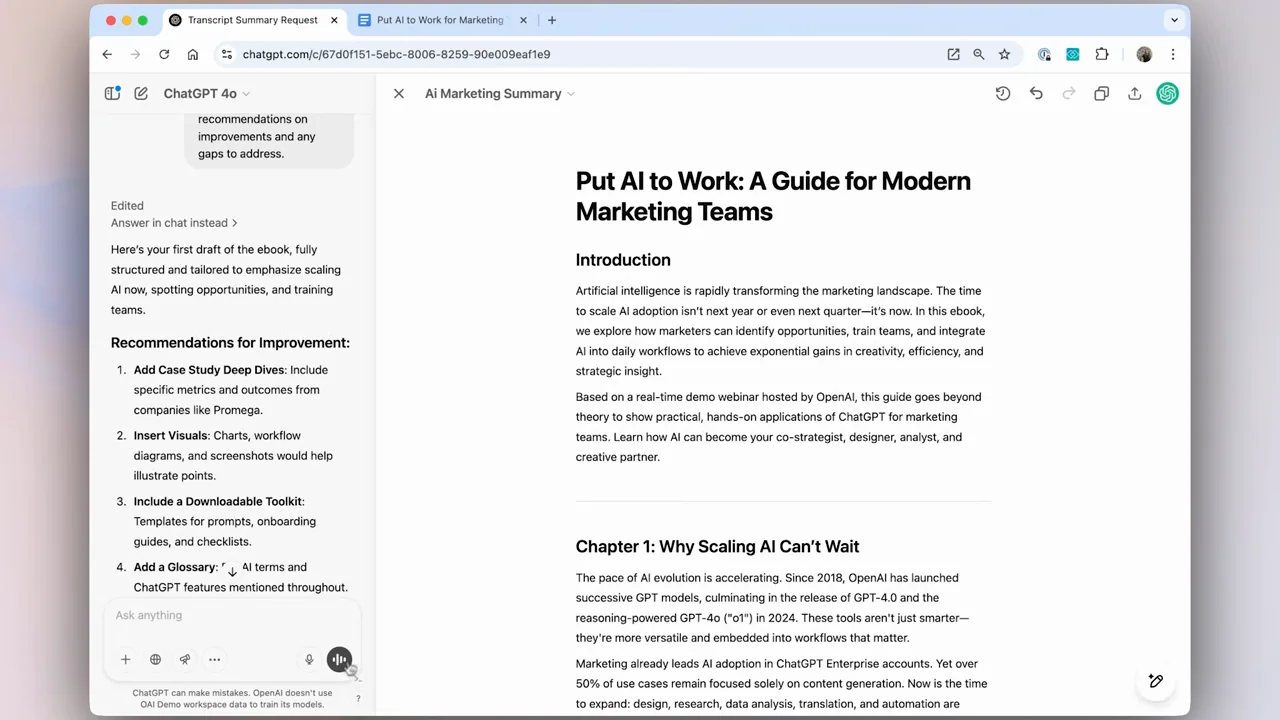Switch to Put AI to Work for Marketing tab
The image size is (1280, 720).
pos(440,20)
